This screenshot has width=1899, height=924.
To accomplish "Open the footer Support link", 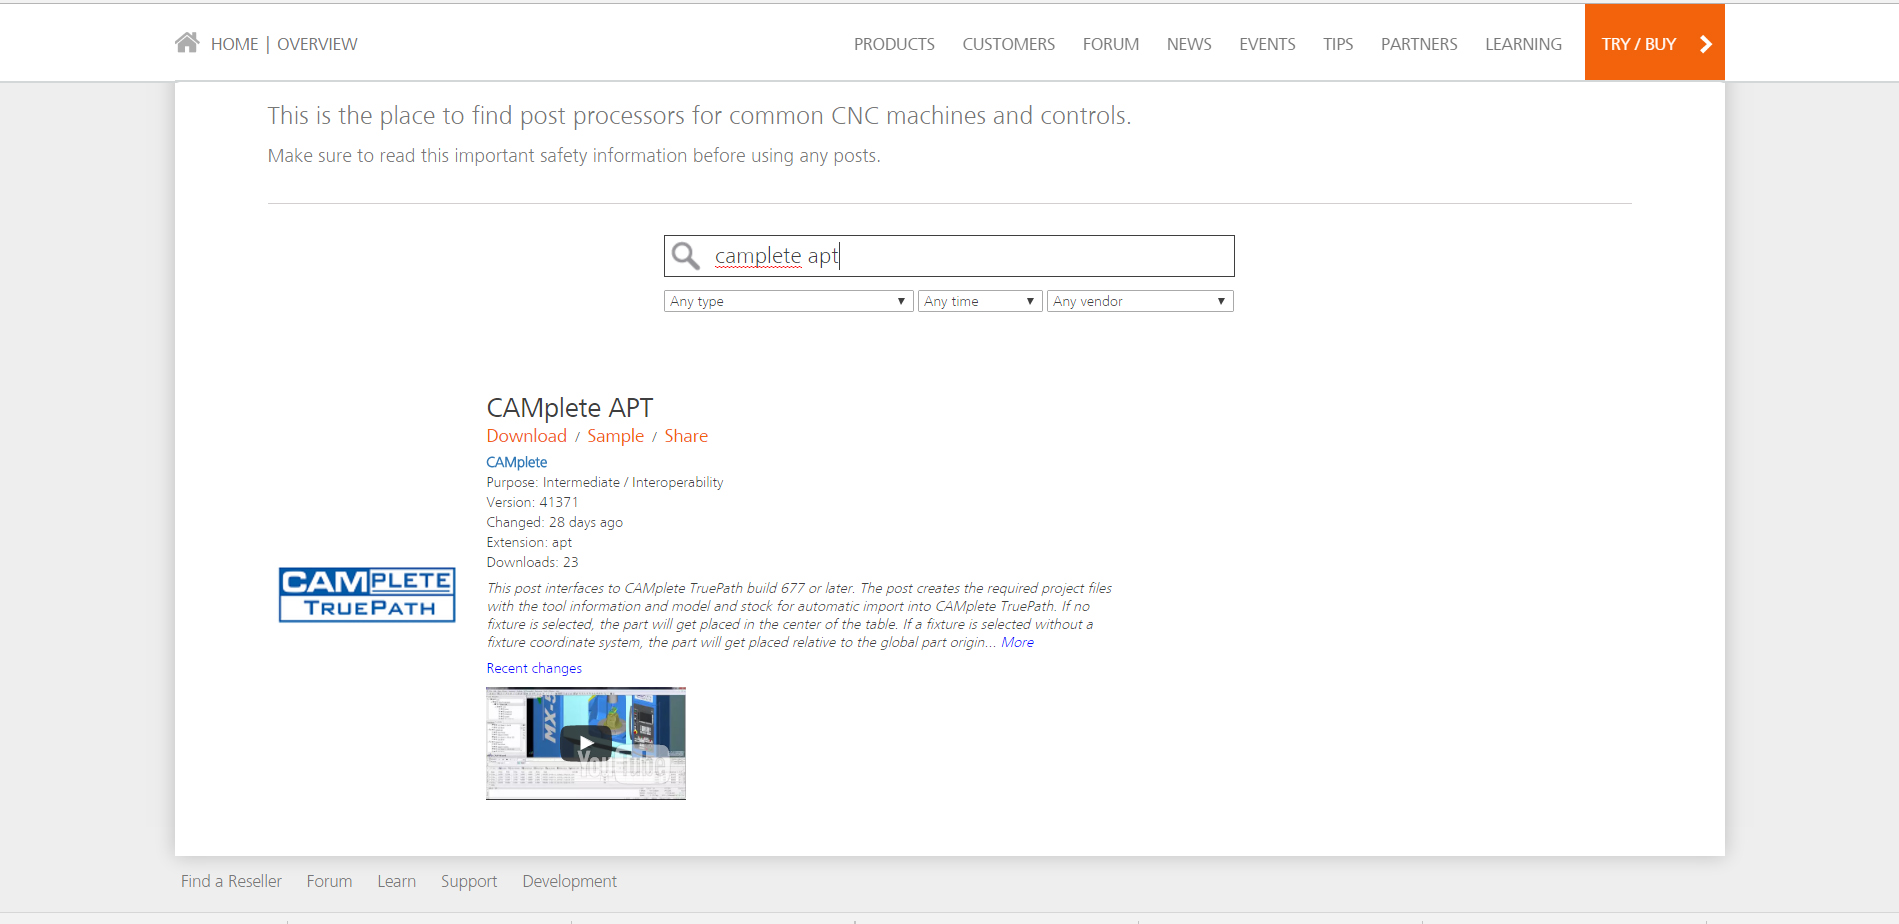I will (x=469, y=881).
